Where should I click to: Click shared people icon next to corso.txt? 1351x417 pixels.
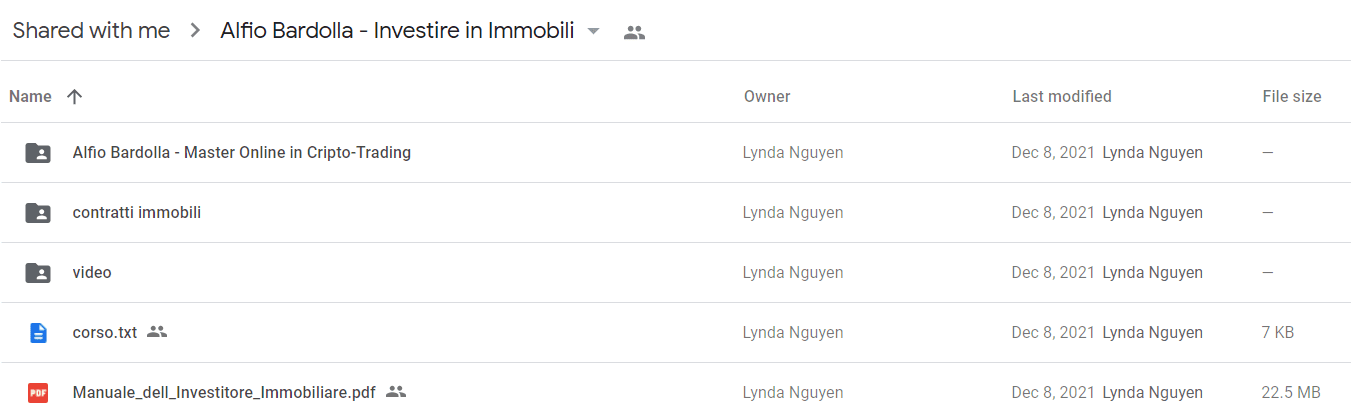[x=156, y=332]
